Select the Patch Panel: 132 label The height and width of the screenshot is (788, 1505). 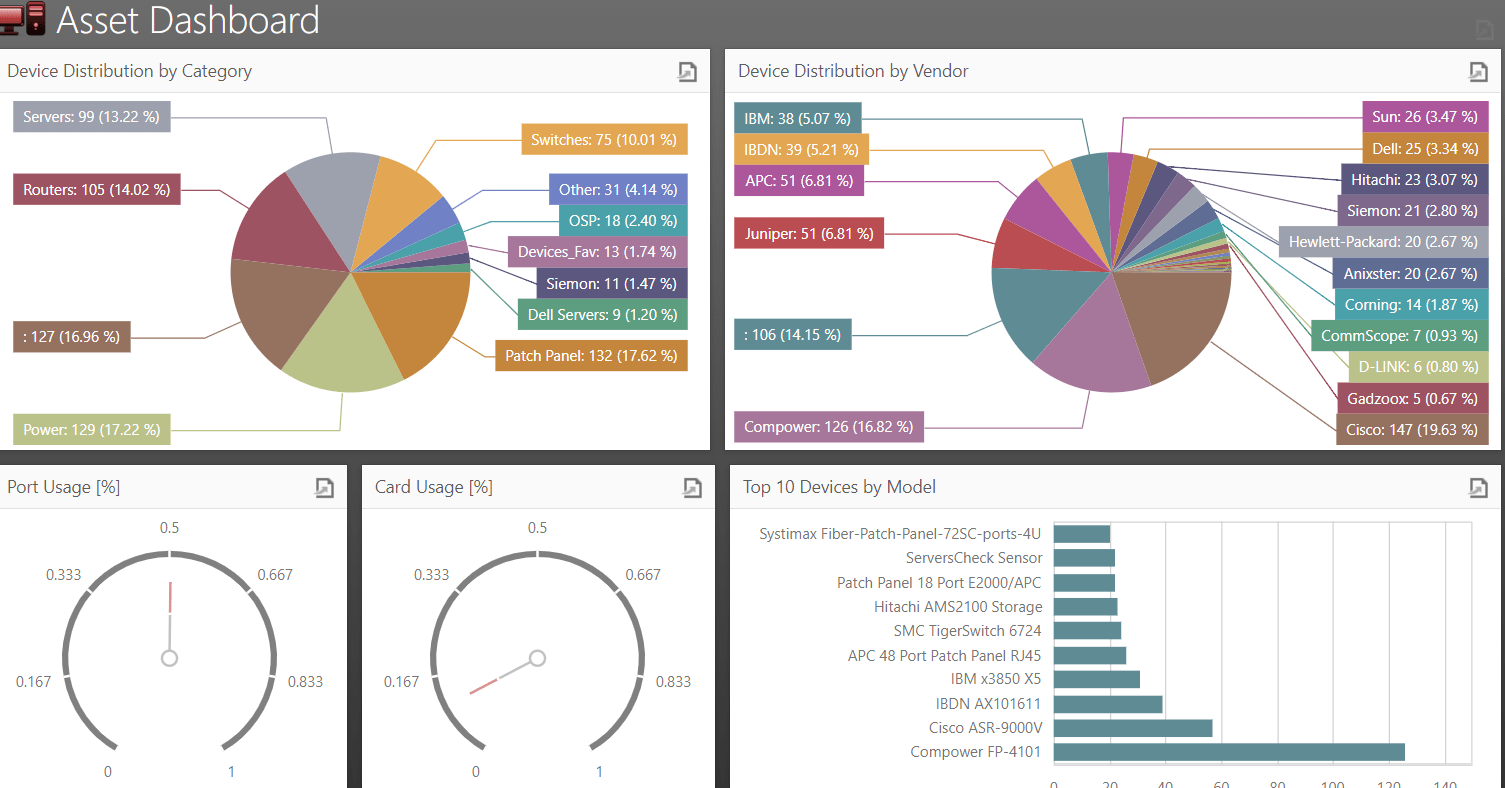[x=591, y=355]
